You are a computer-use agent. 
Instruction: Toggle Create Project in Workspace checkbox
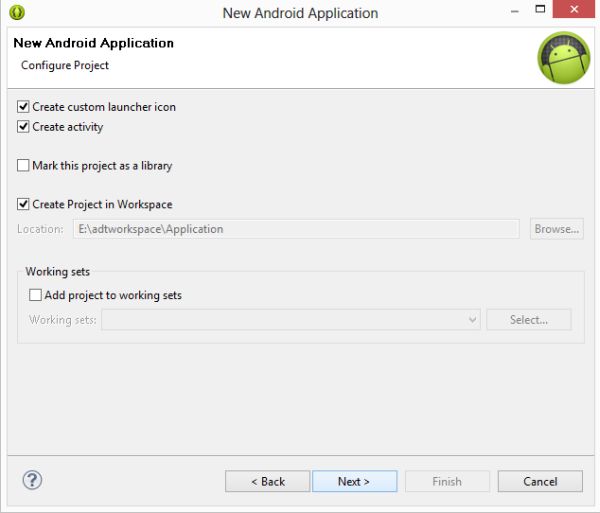tap(24, 204)
